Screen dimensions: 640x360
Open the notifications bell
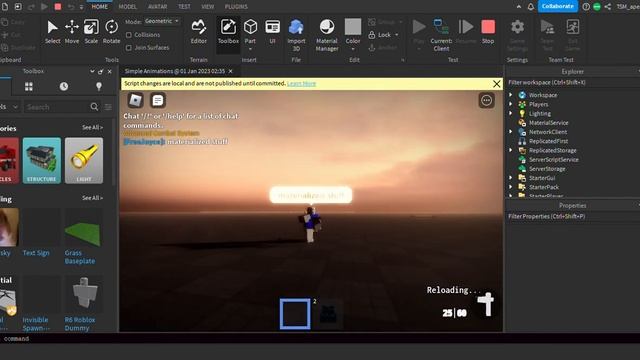tap(531, 7)
